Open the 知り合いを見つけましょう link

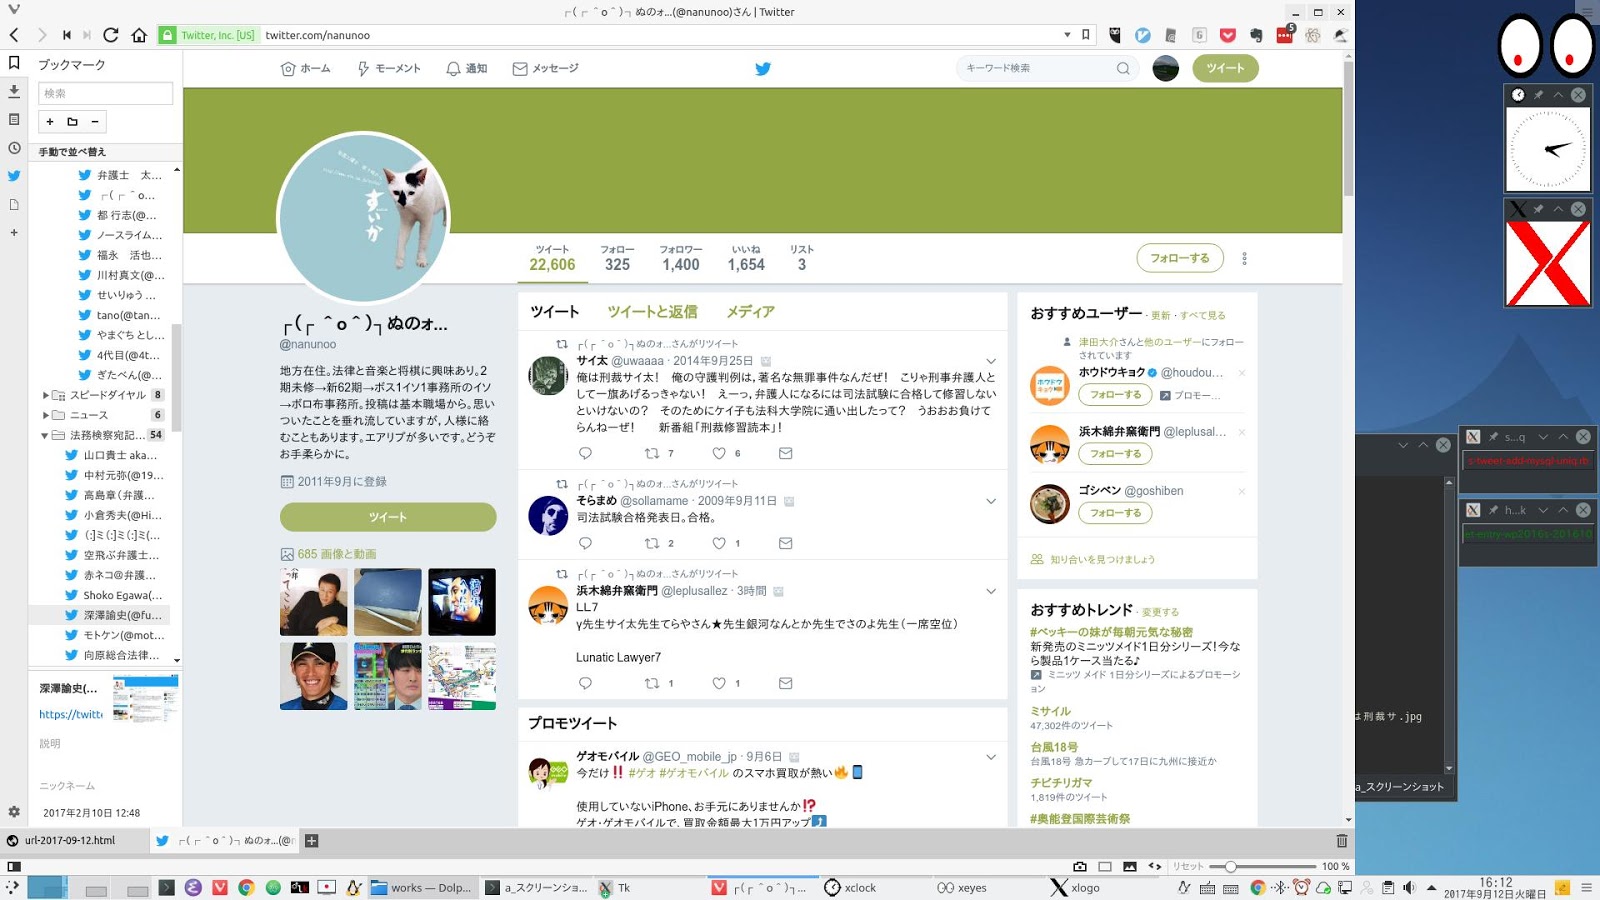tap(1102, 559)
